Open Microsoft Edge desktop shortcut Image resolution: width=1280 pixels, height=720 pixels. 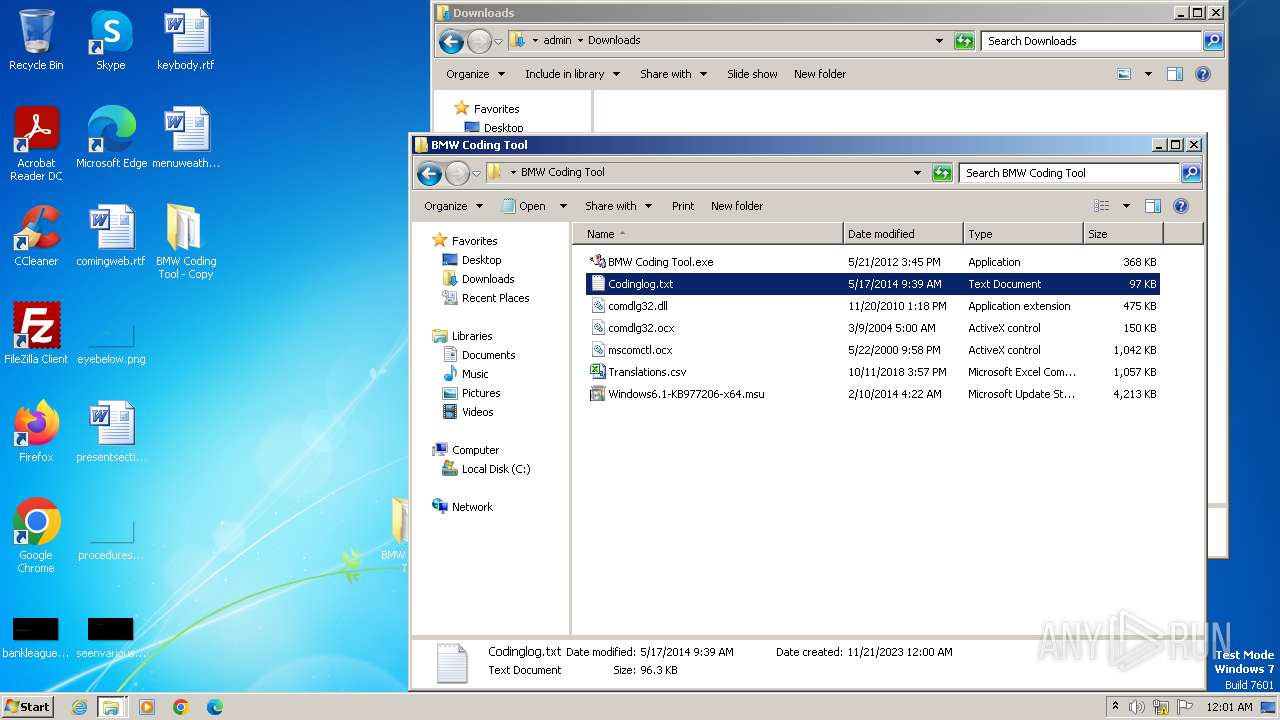[x=111, y=139]
